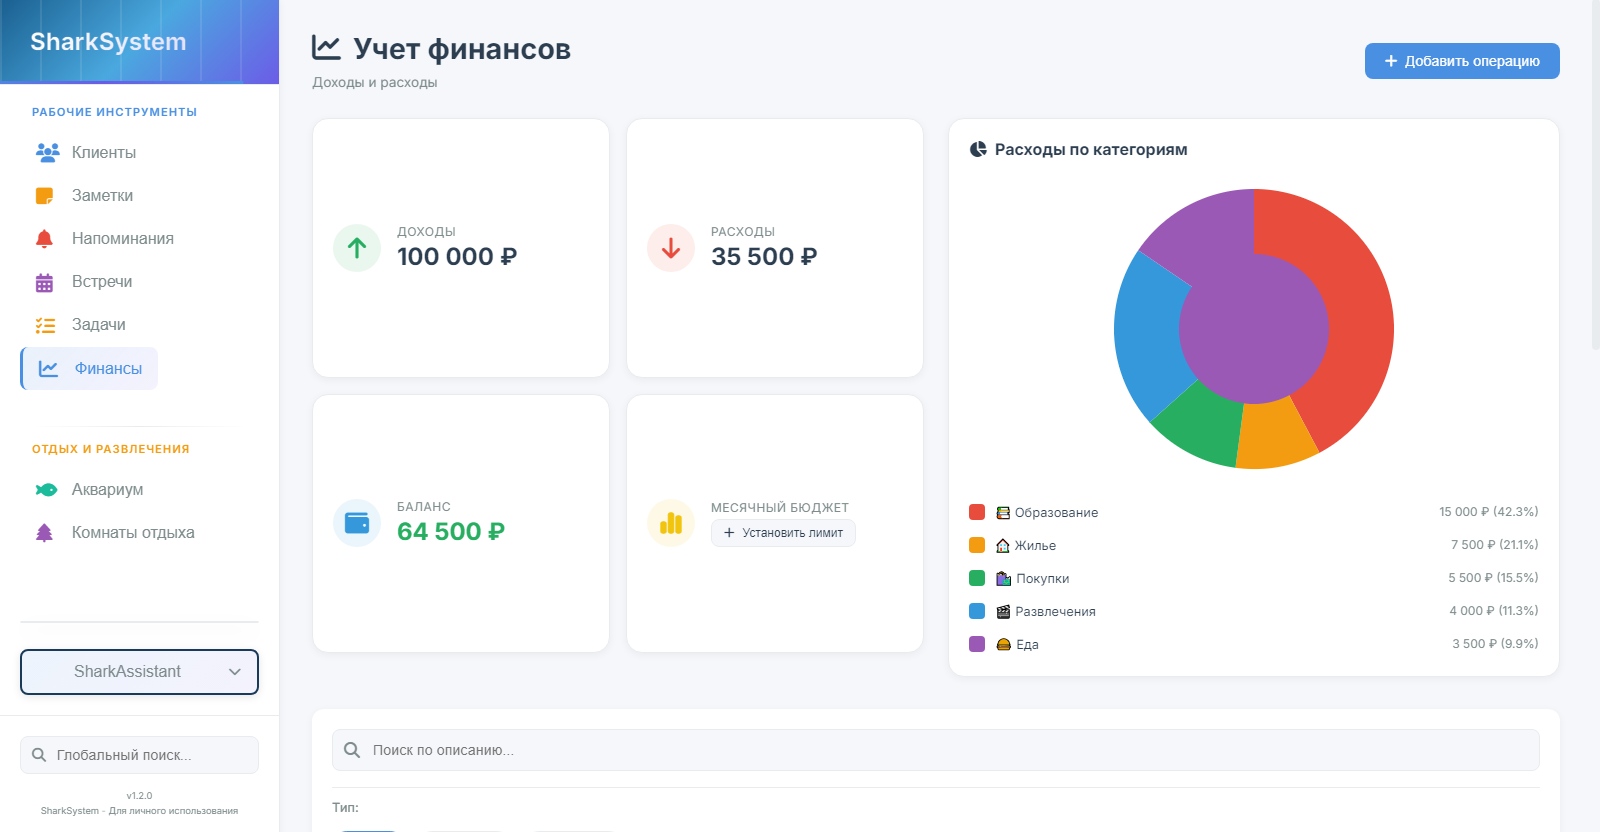Click the balance value 64 500 ₽

click(451, 532)
